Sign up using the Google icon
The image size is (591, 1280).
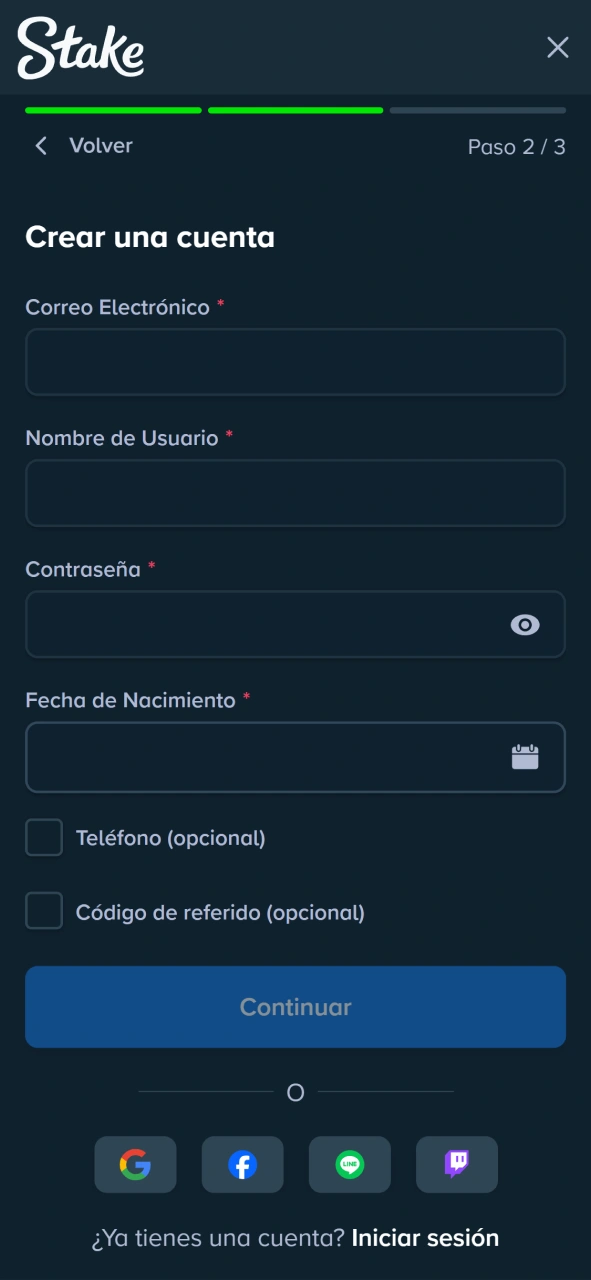click(135, 1164)
